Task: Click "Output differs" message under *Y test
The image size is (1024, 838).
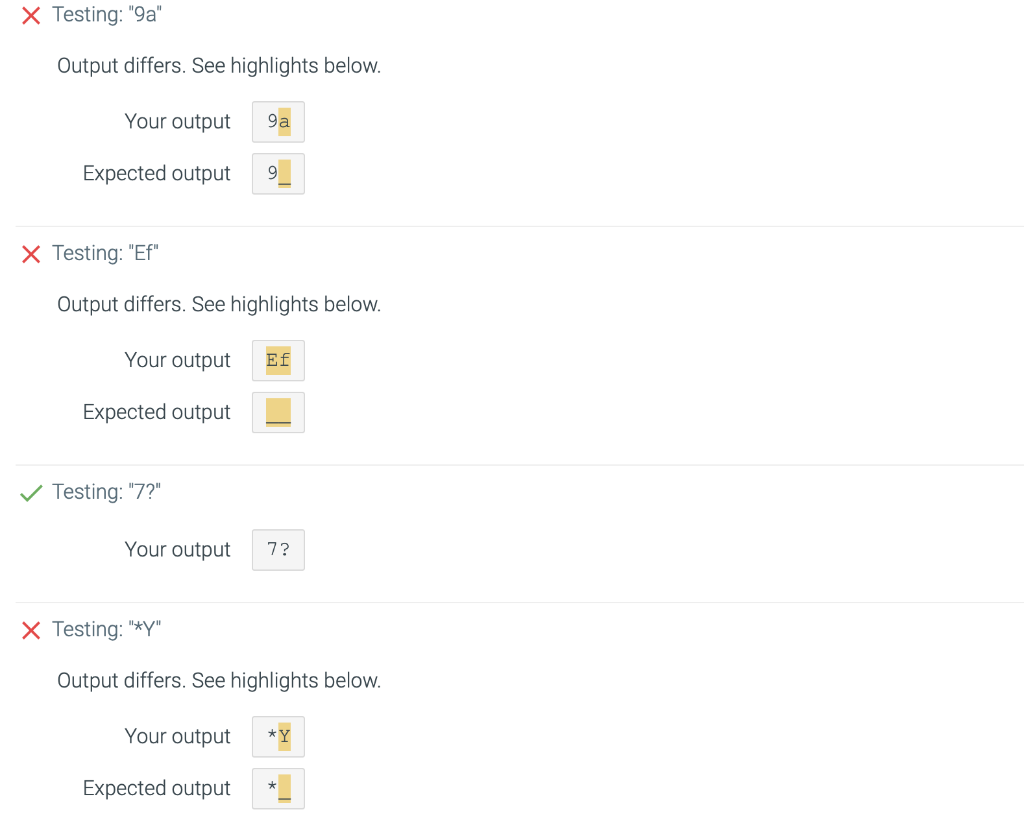Action: pos(219,681)
